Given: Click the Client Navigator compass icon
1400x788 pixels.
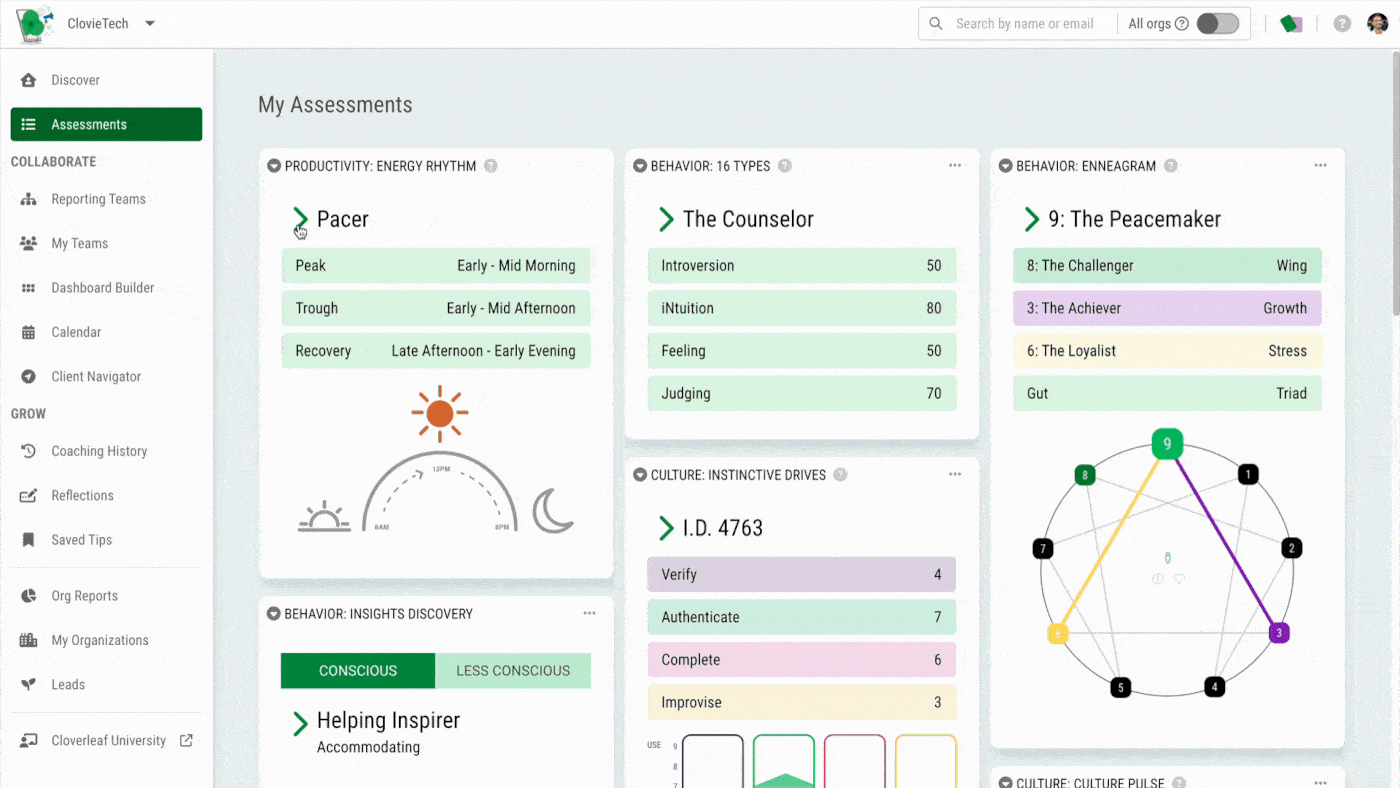Looking at the screenshot, I should [29, 377].
